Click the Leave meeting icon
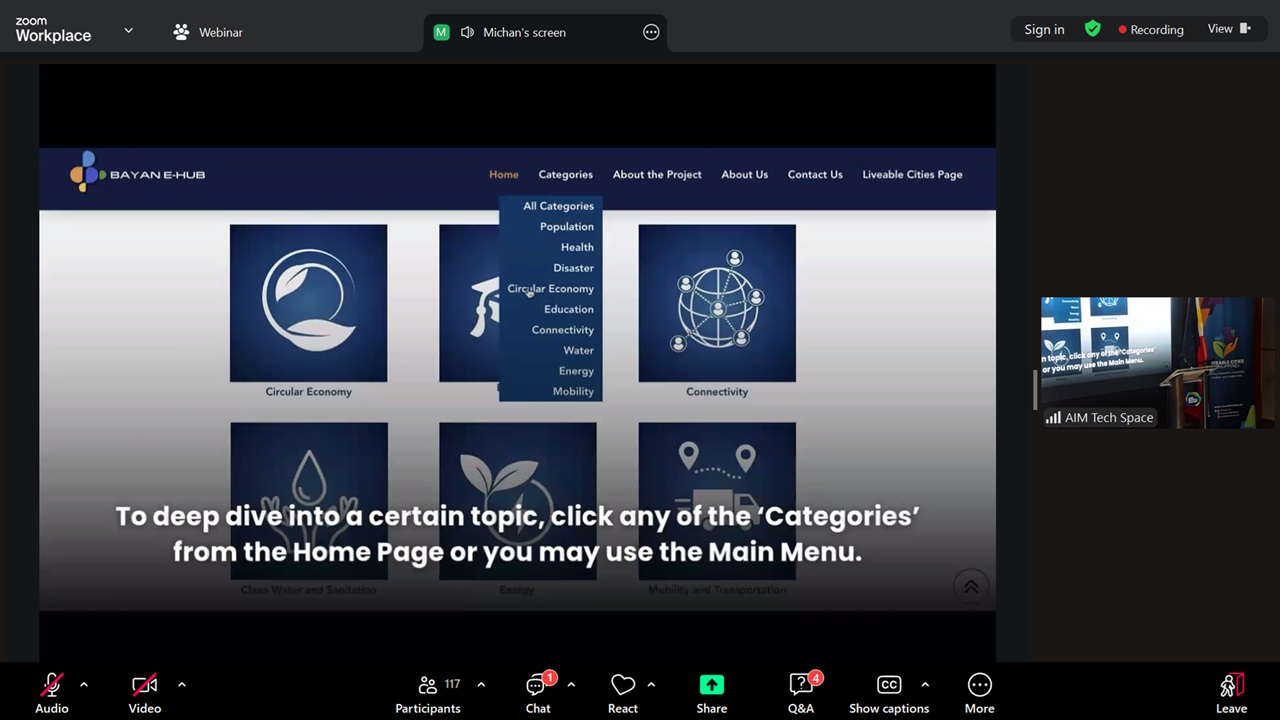Viewport: 1280px width, 720px height. pyautogui.click(x=1231, y=694)
